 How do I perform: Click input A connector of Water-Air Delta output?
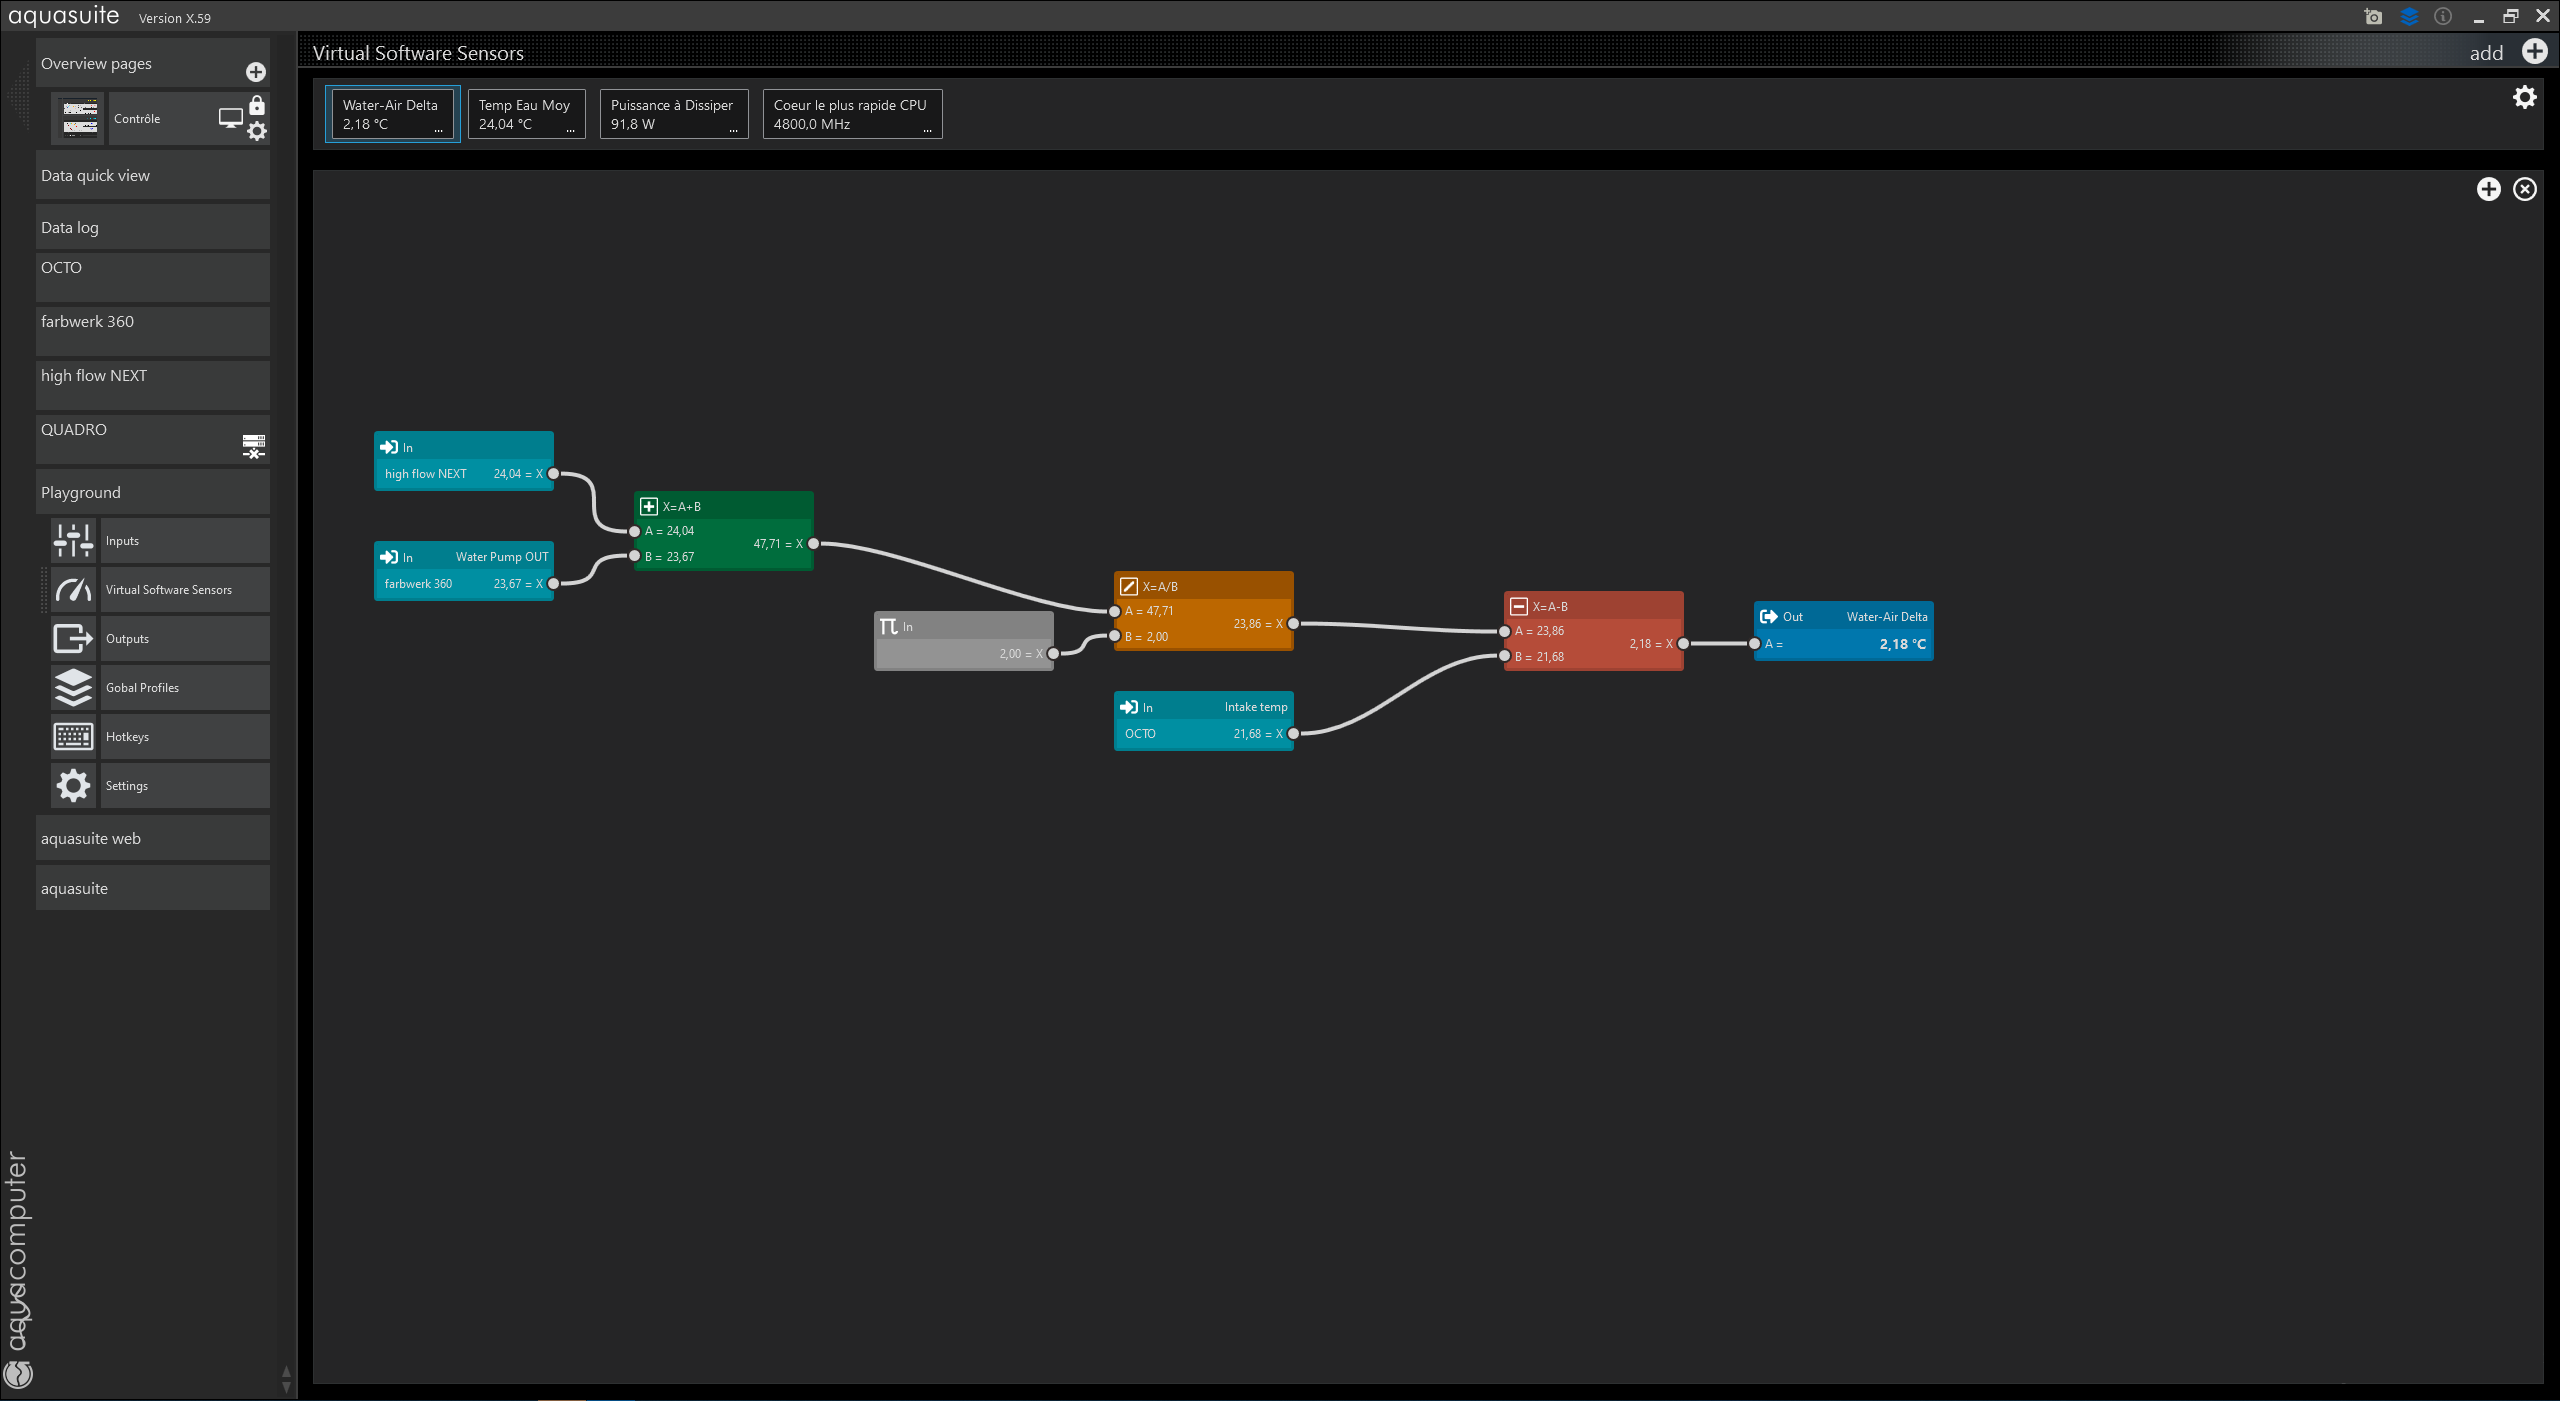click(x=1755, y=644)
